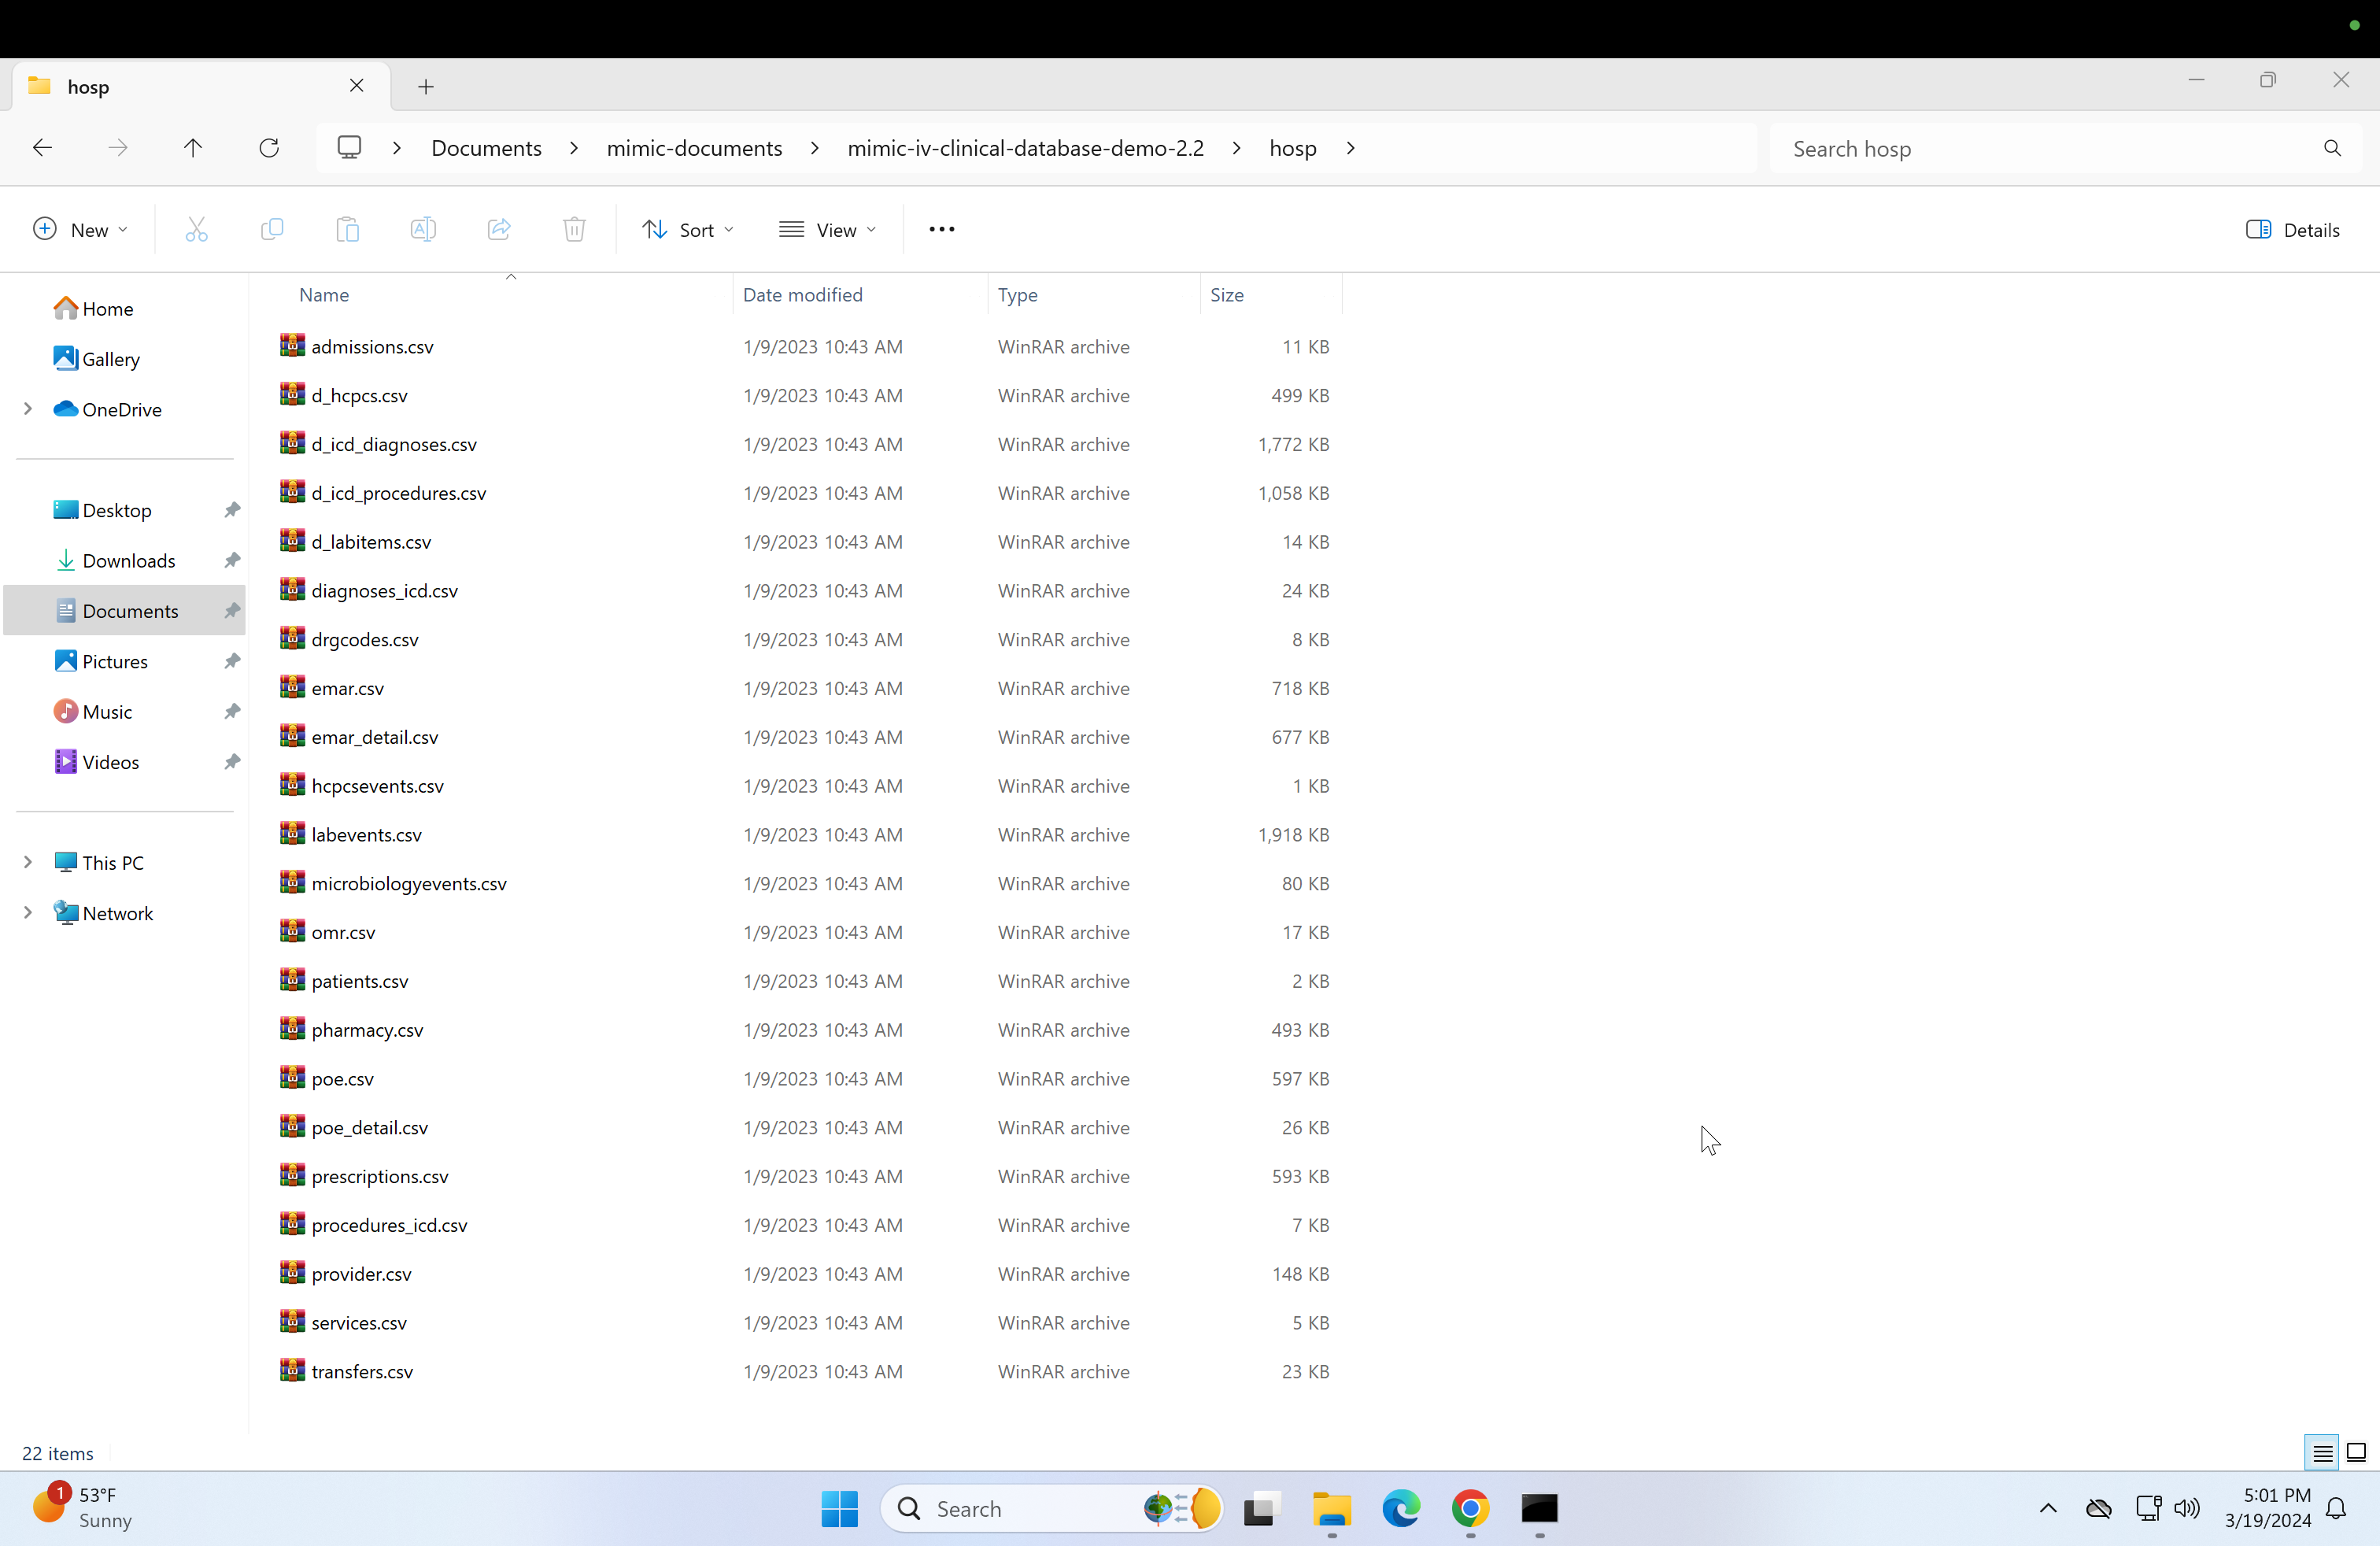
Task: Select Downloads in the sidebar
Action: point(128,560)
